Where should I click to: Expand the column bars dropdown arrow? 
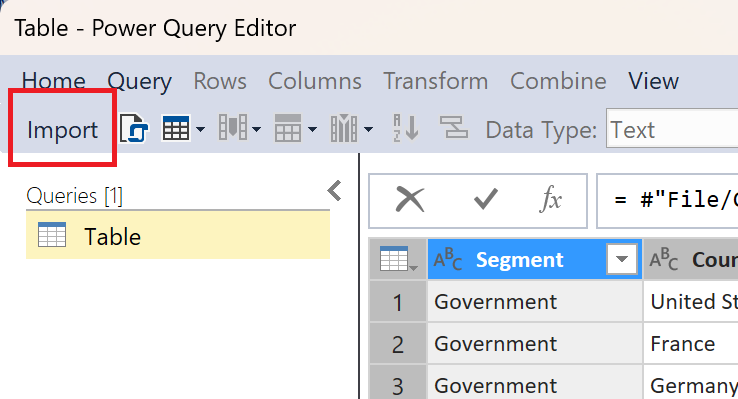pos(369,129)
